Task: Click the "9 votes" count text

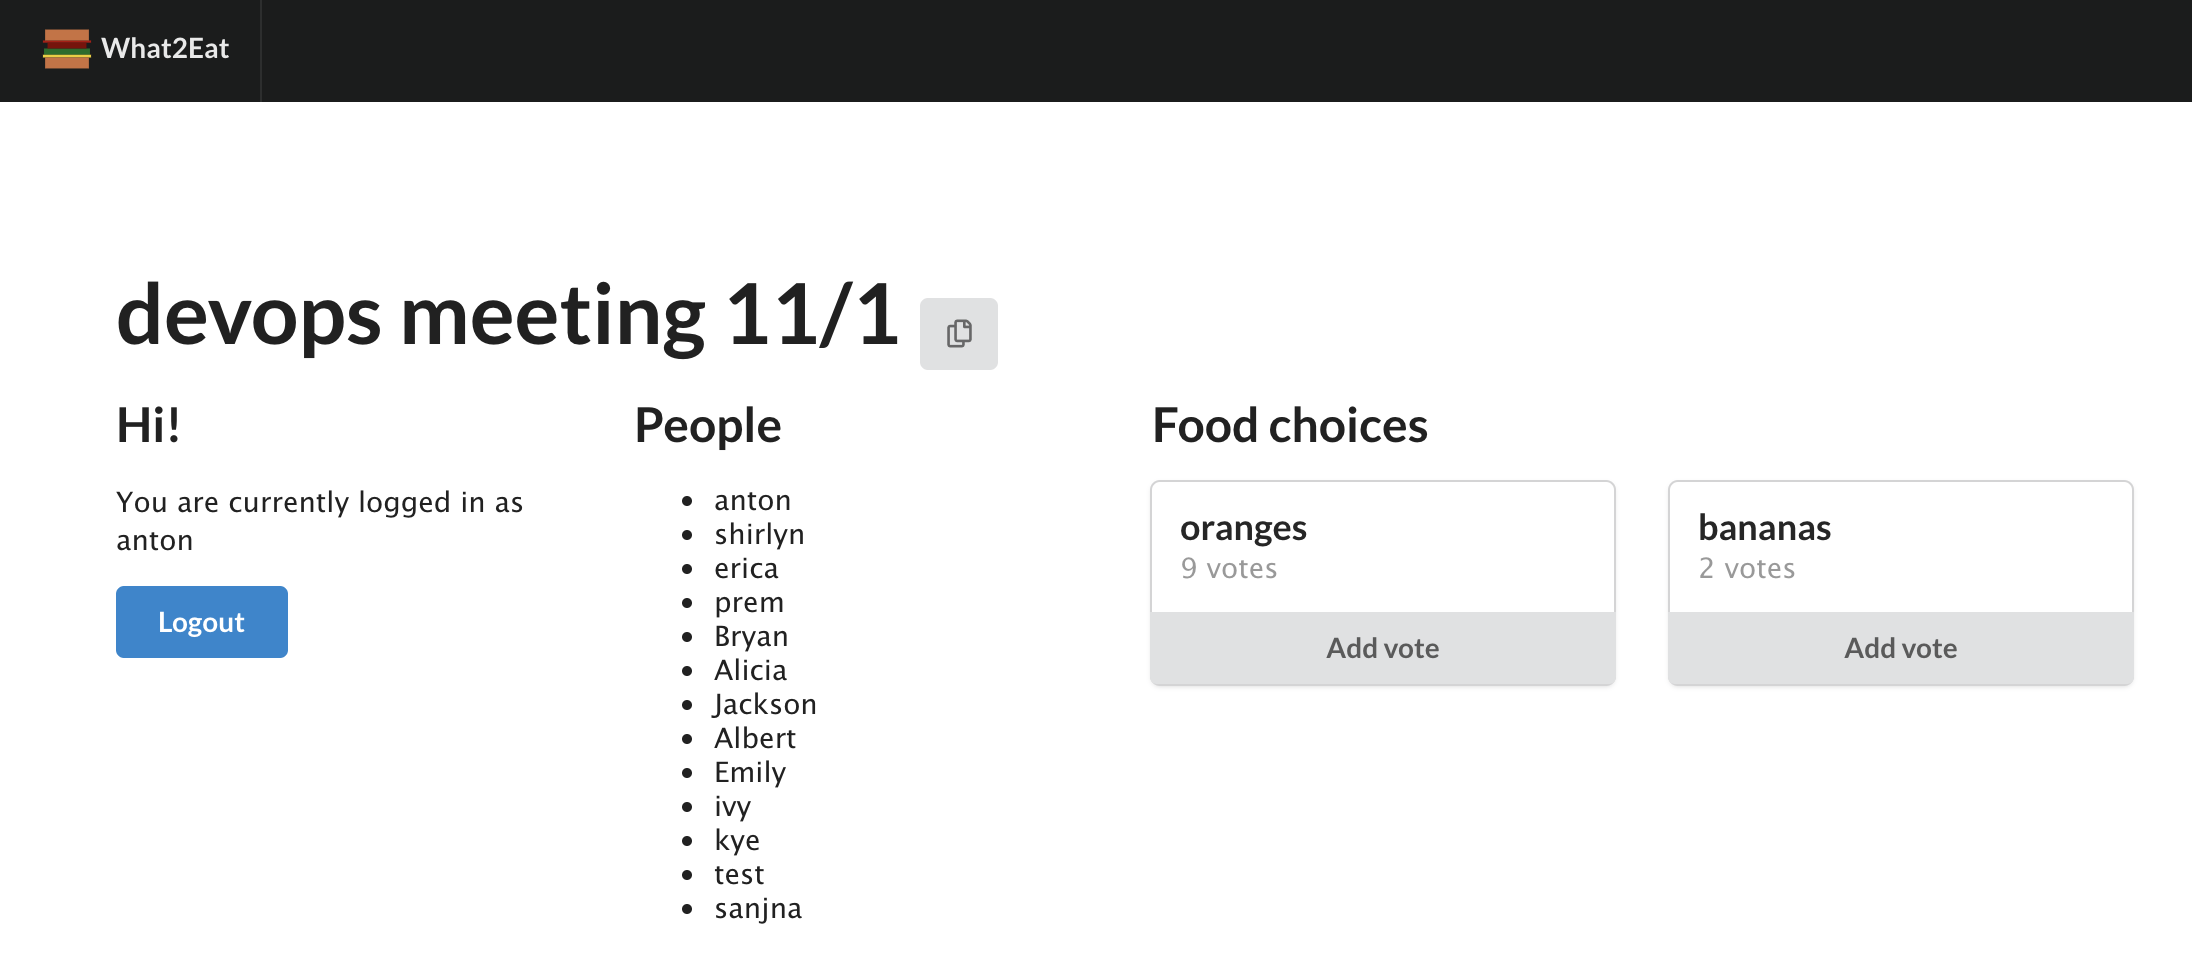Action: pyautogui.click(x=1228, y=569)
